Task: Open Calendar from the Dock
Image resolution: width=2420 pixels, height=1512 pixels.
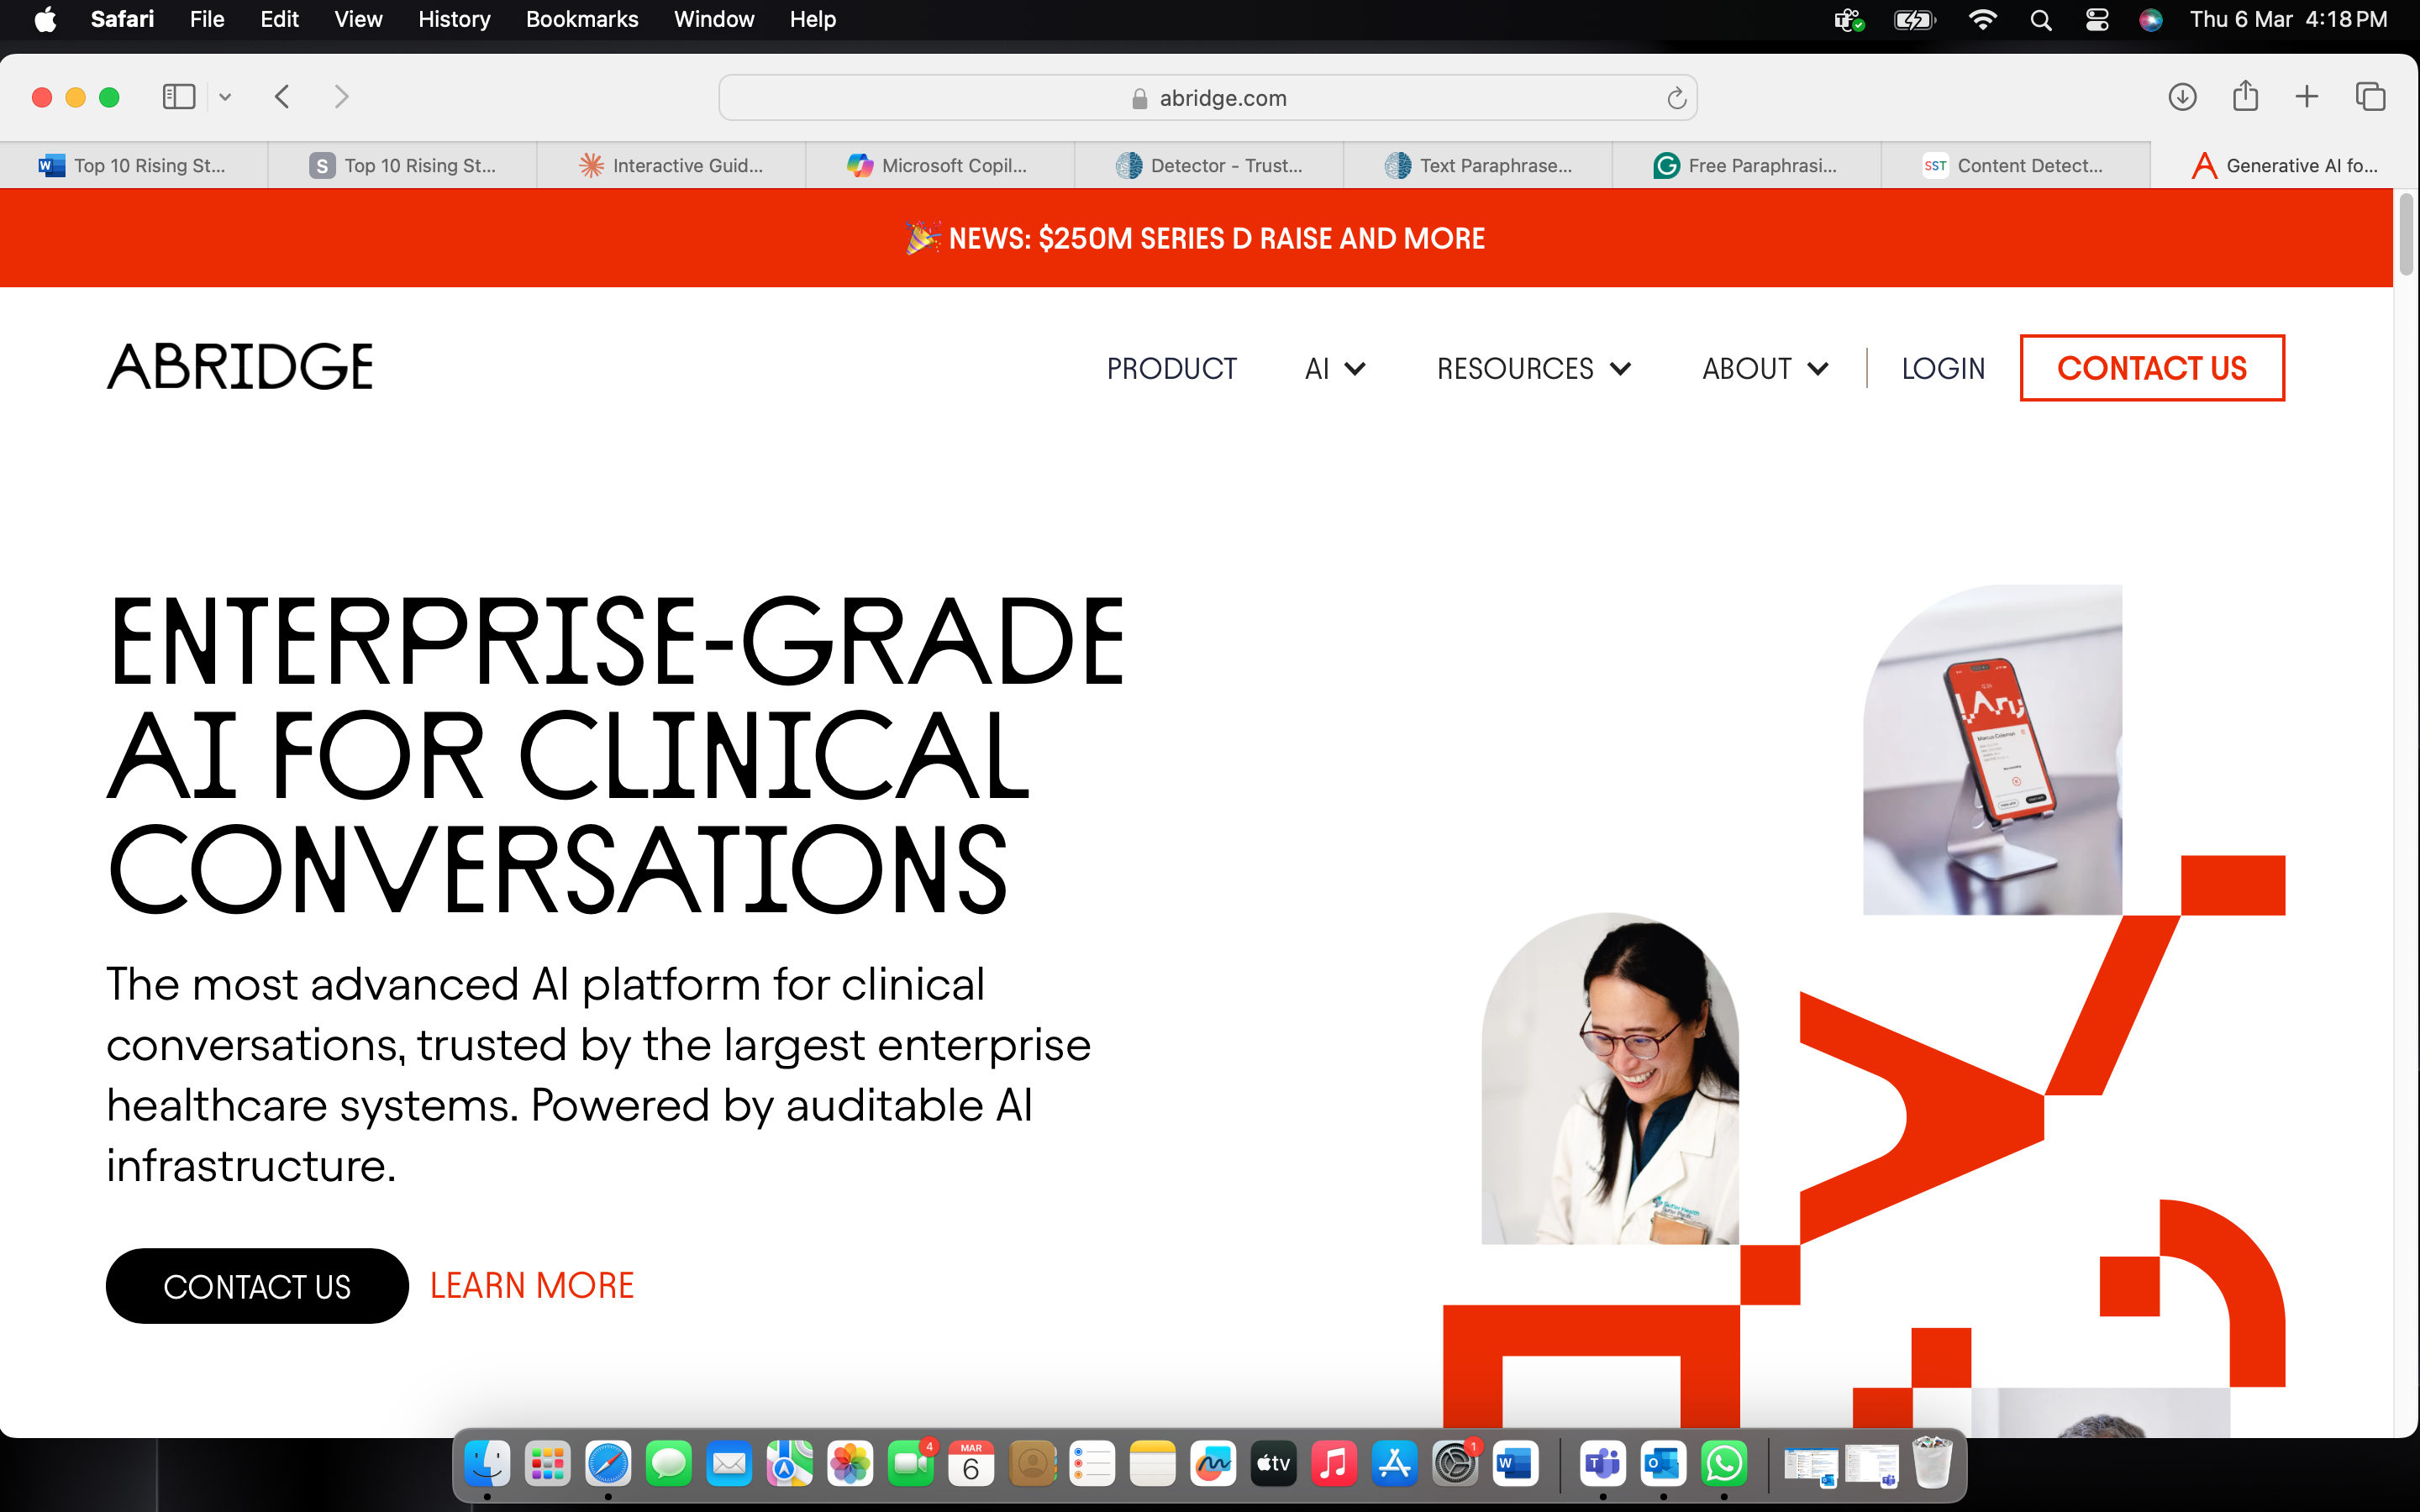Action: [971, 1464]
